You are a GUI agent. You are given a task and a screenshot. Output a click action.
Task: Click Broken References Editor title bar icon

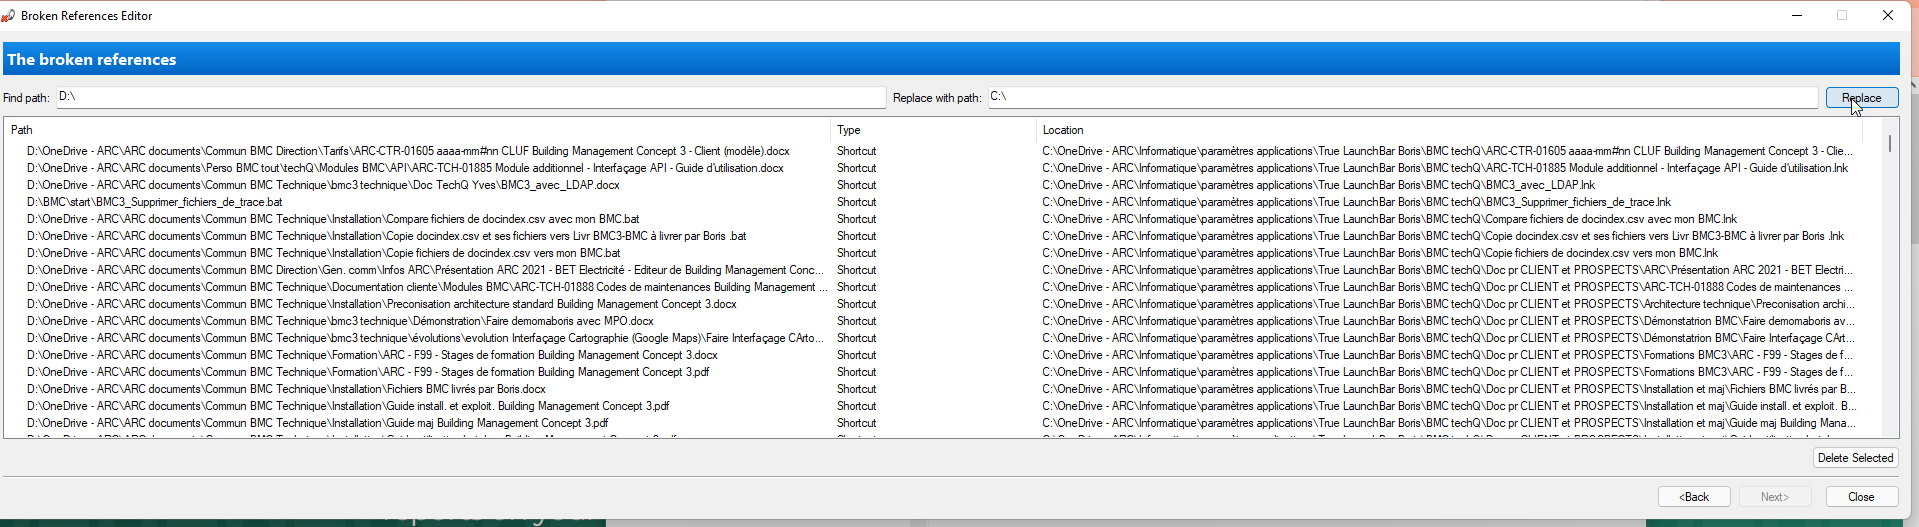[x=9, y=16]
